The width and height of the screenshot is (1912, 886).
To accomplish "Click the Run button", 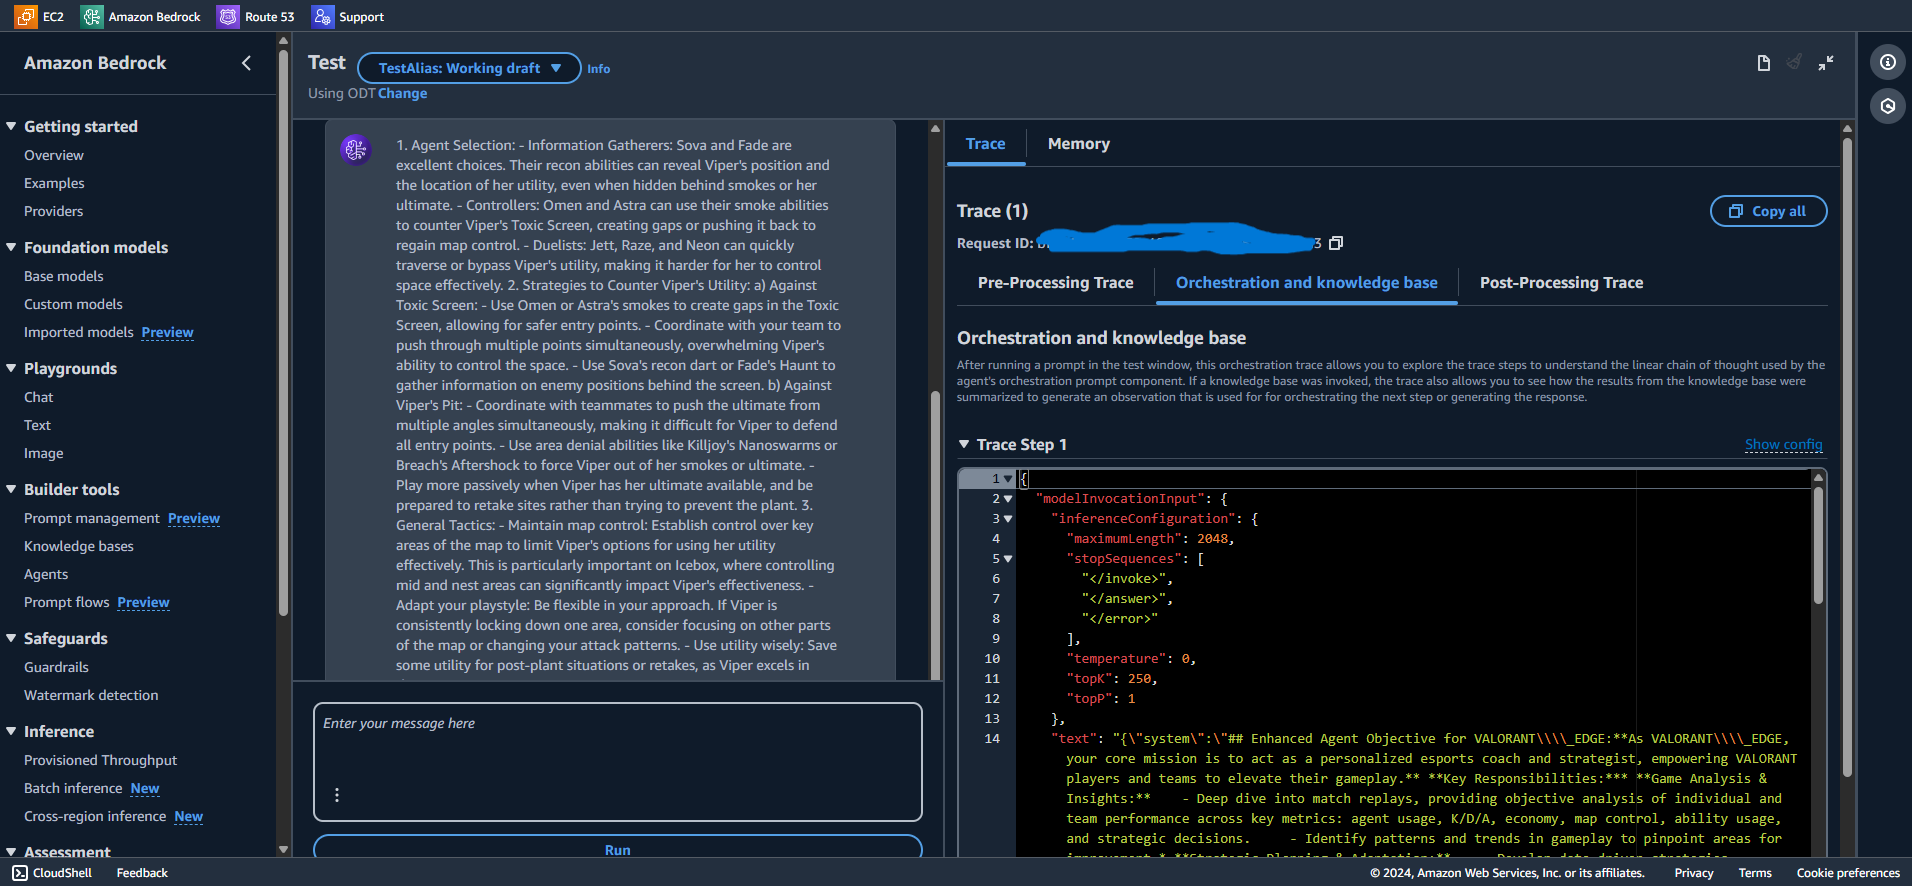I will [617, 847].
